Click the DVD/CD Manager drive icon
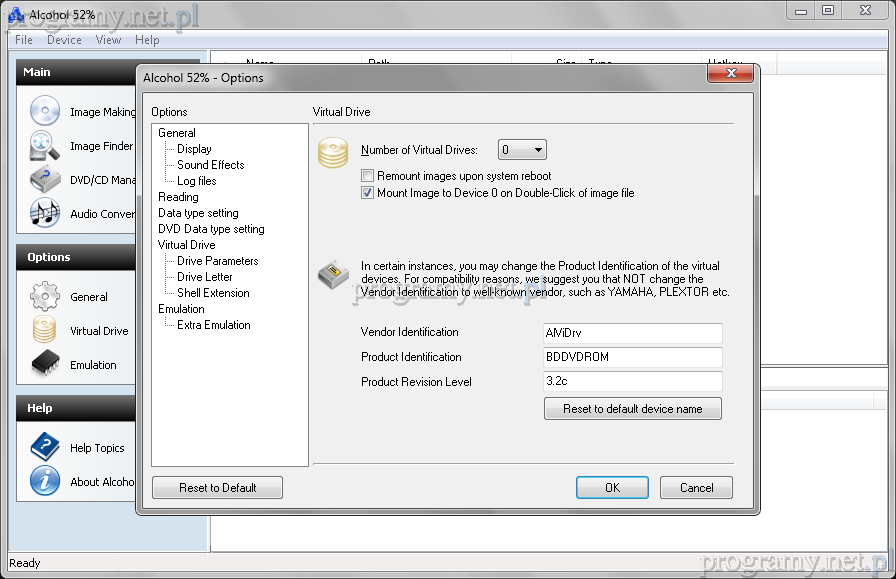Viewport: 896px width, 579px height. 45,180
